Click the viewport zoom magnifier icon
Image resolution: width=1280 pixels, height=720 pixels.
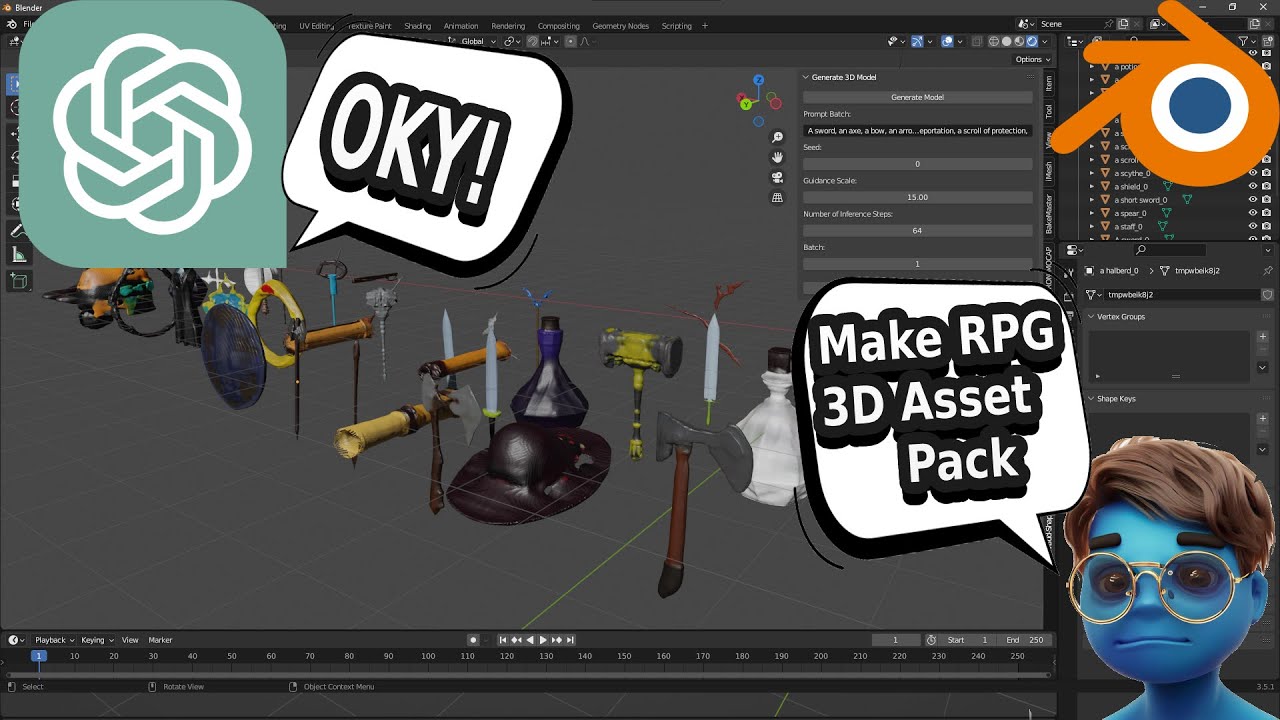click(777, 137)
